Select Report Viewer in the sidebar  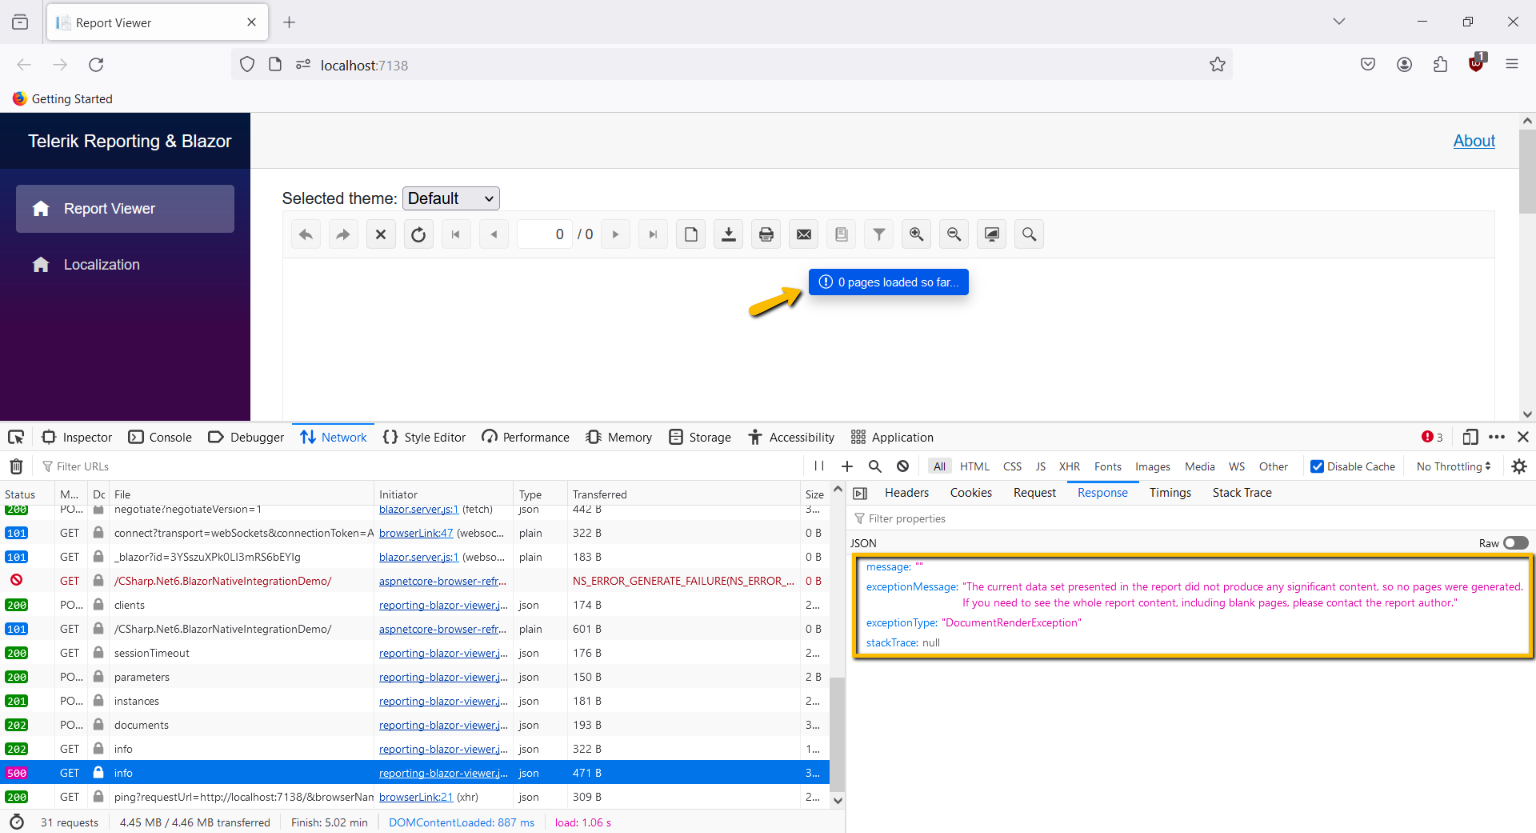pyautogui.click(x=125, y=209)
